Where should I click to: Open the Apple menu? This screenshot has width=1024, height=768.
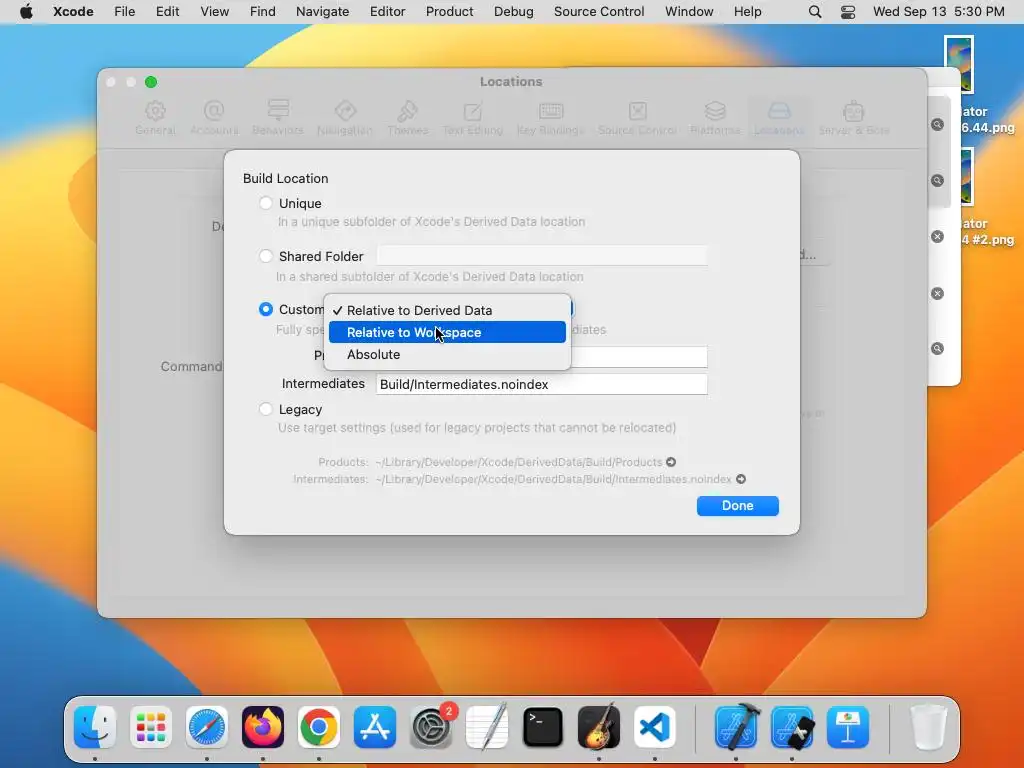[x=26, y=12]
